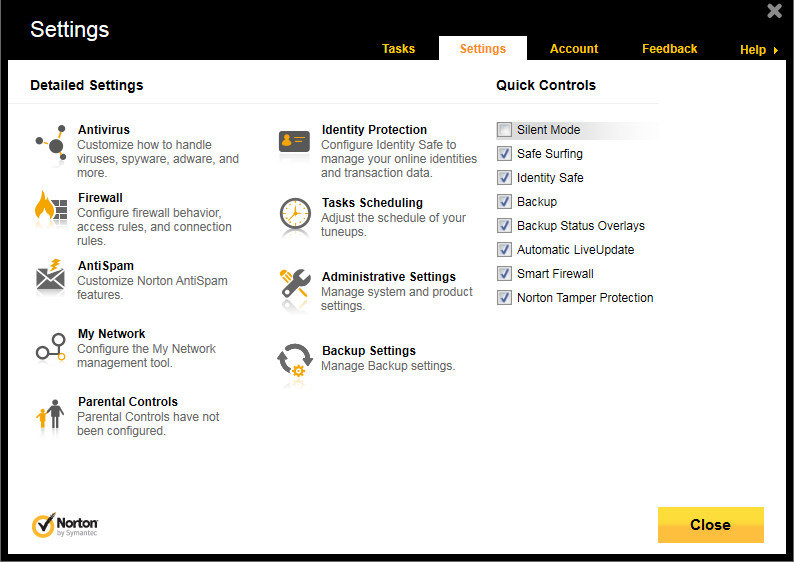The image size is (794, 562).
Task: Open the Administrative Settings wrench icon
Action: click(x=295, y=285)
